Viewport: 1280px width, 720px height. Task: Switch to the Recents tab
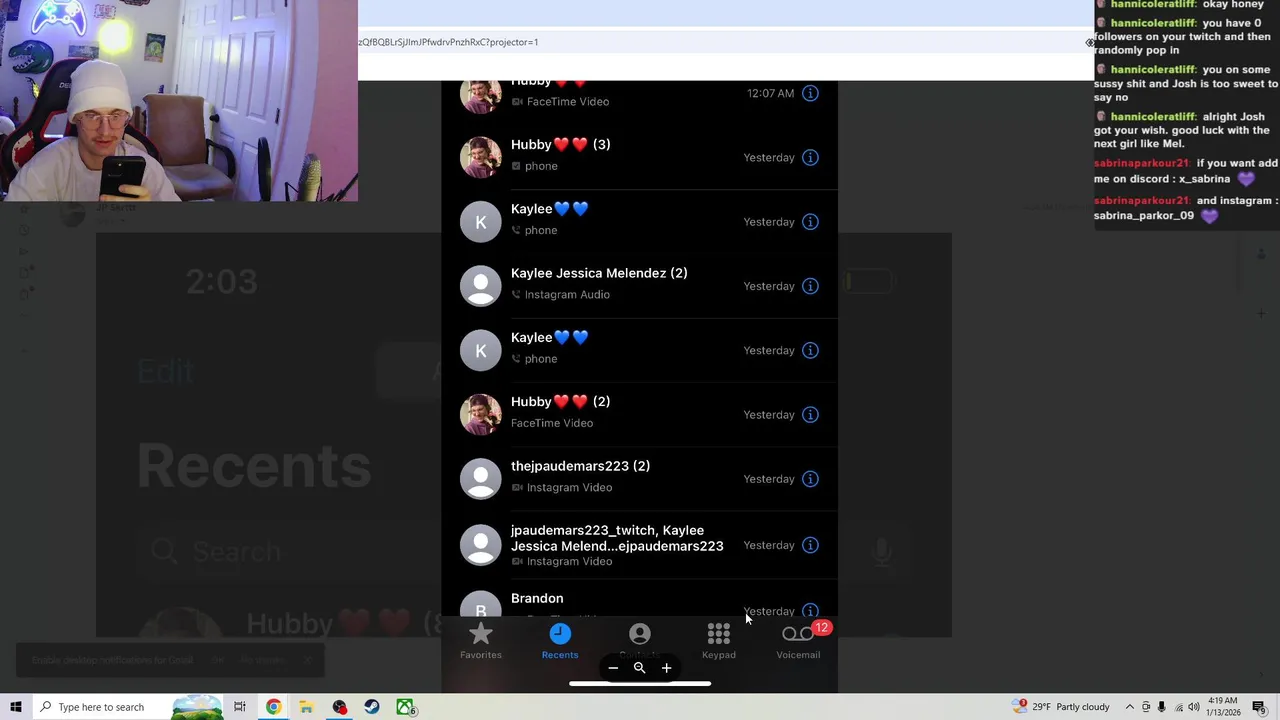[x=560, y=641]
